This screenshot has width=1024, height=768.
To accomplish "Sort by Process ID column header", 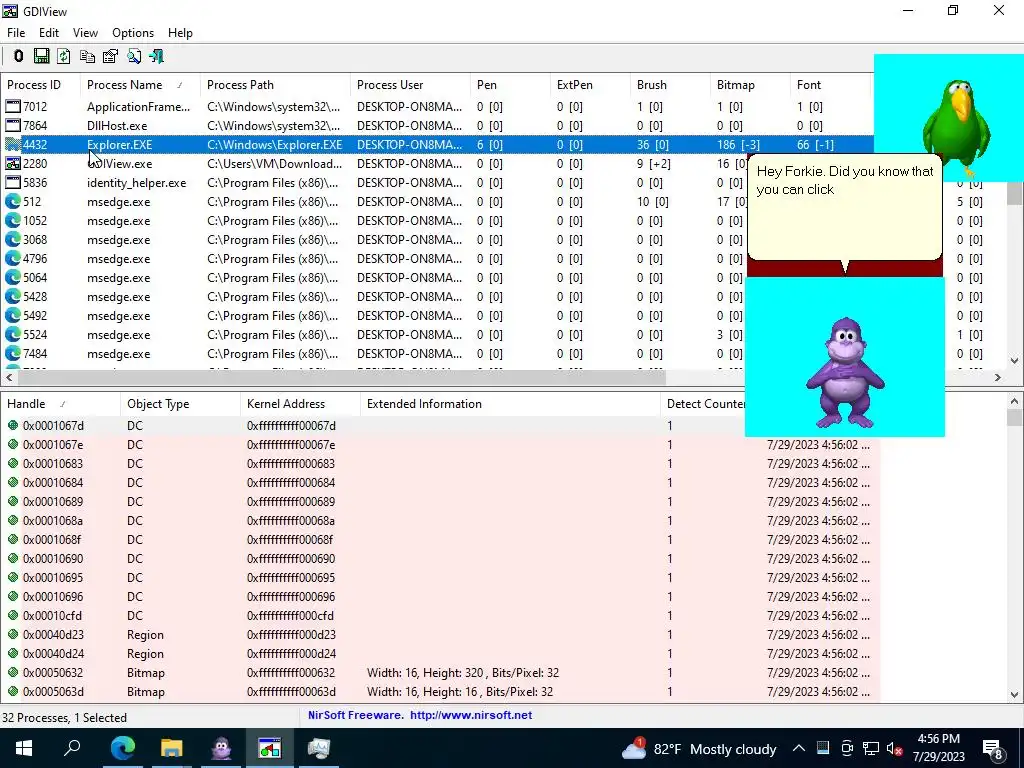I will pyautogui.click(x=40, y=85).
